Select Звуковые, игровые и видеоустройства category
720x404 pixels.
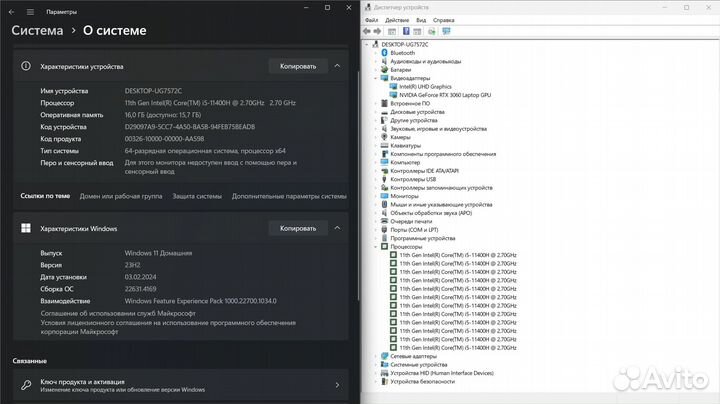pos(439,129)
